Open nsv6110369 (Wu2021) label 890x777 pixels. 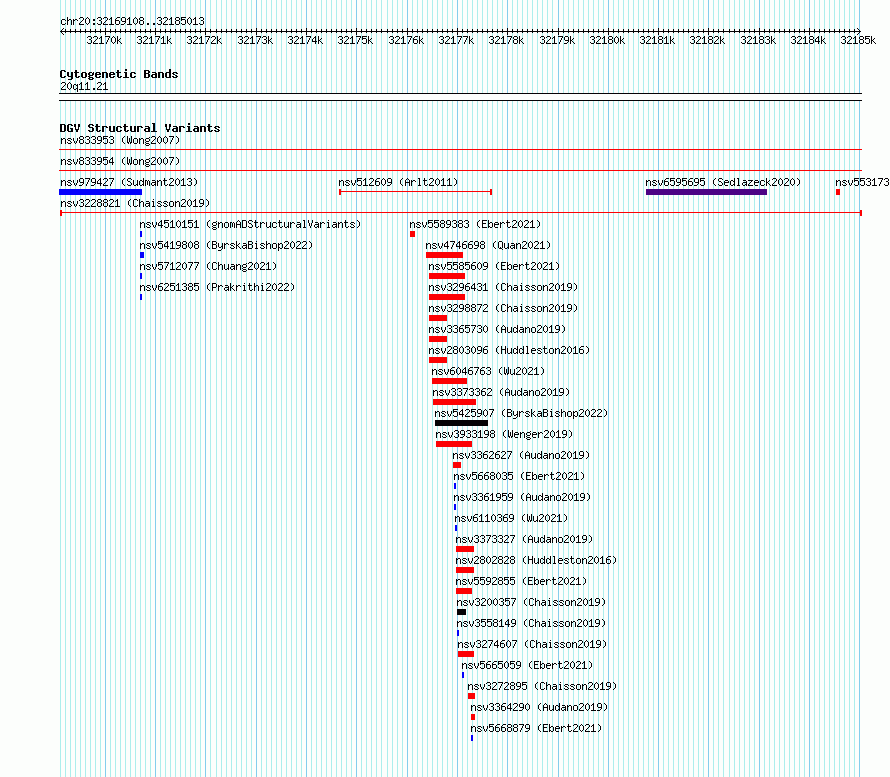511,518
